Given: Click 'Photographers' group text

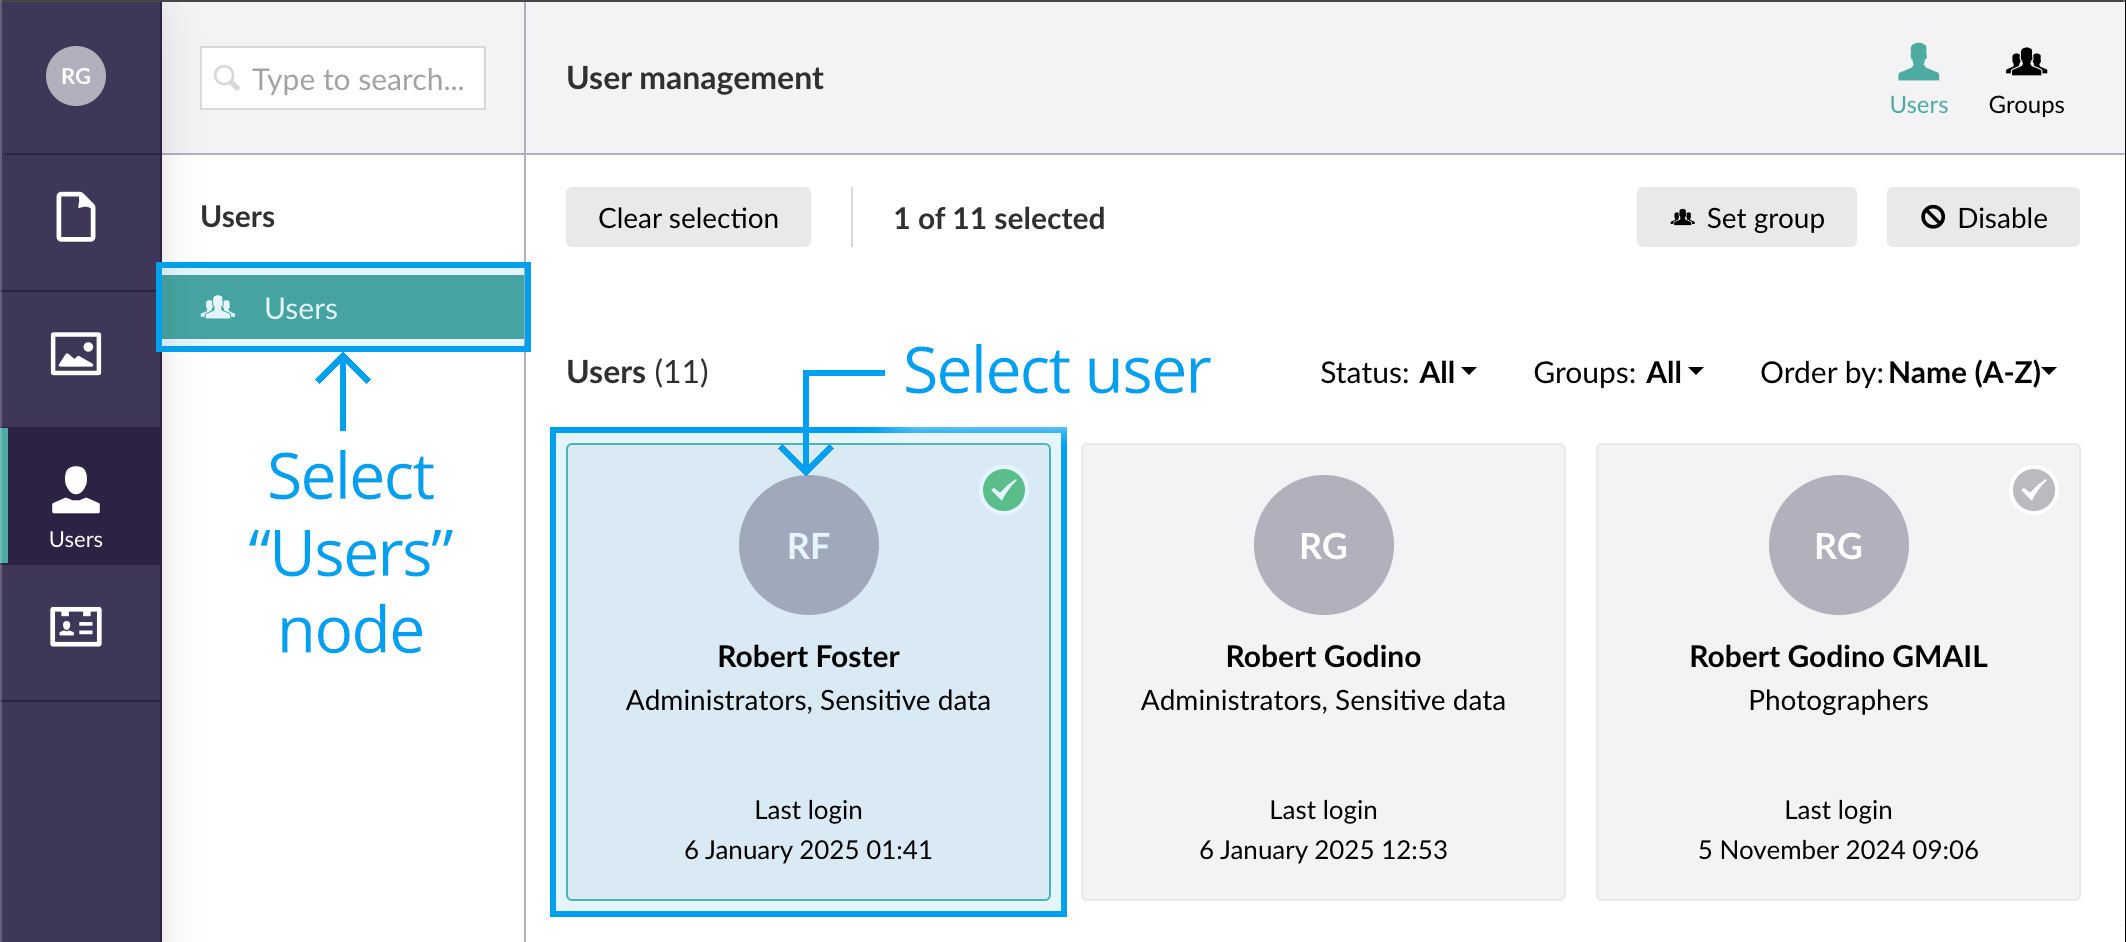Looking at the screenshot, I should [x=1838, y=700].
